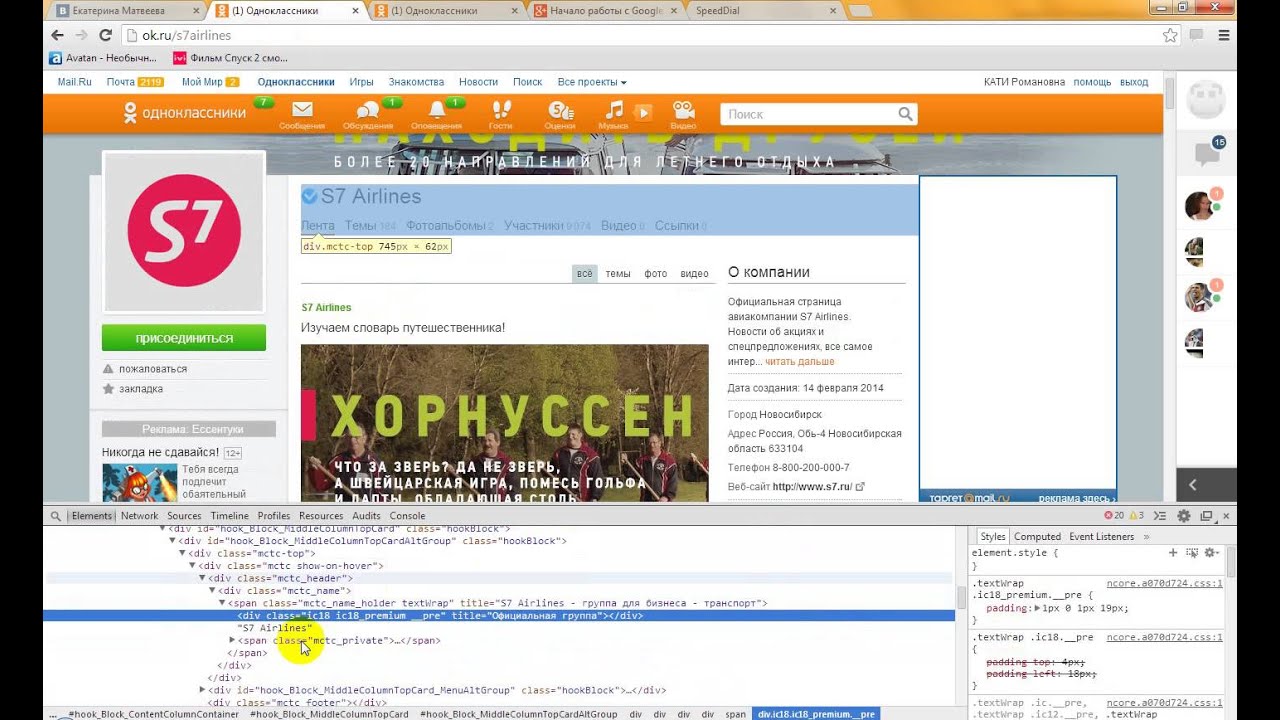Select видео feed filter
1280x720 pixels.
pyautogui.click(x=694, y=274)
